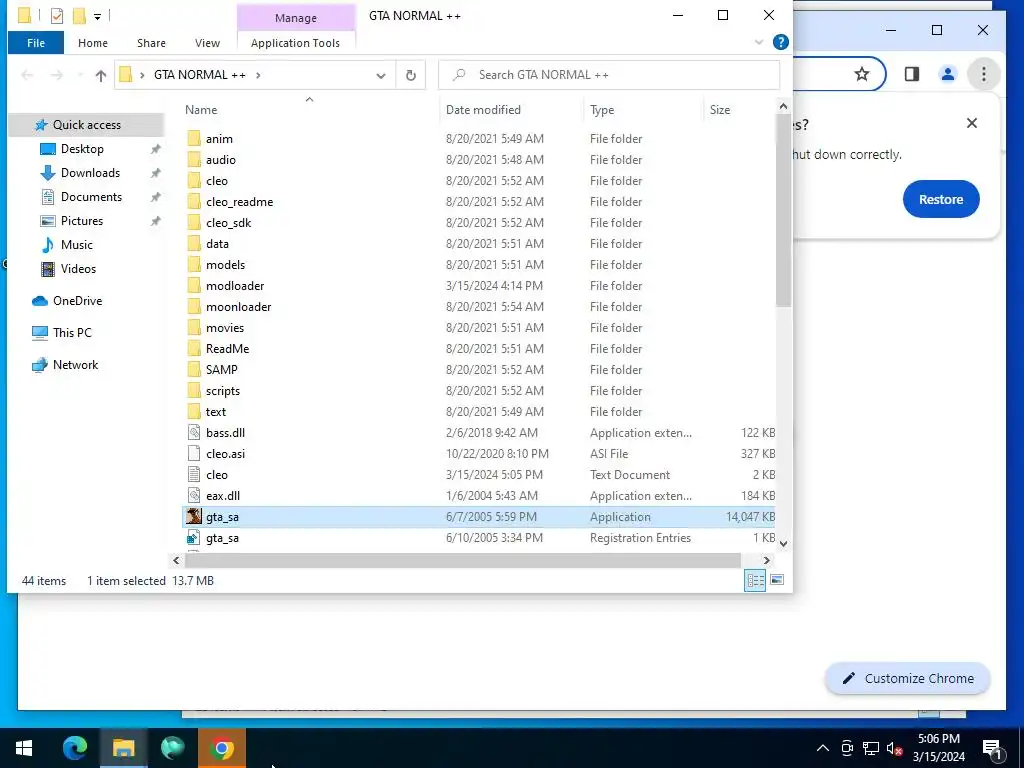Refresh the GTA NORMAL ++ folder

point(411,75)
